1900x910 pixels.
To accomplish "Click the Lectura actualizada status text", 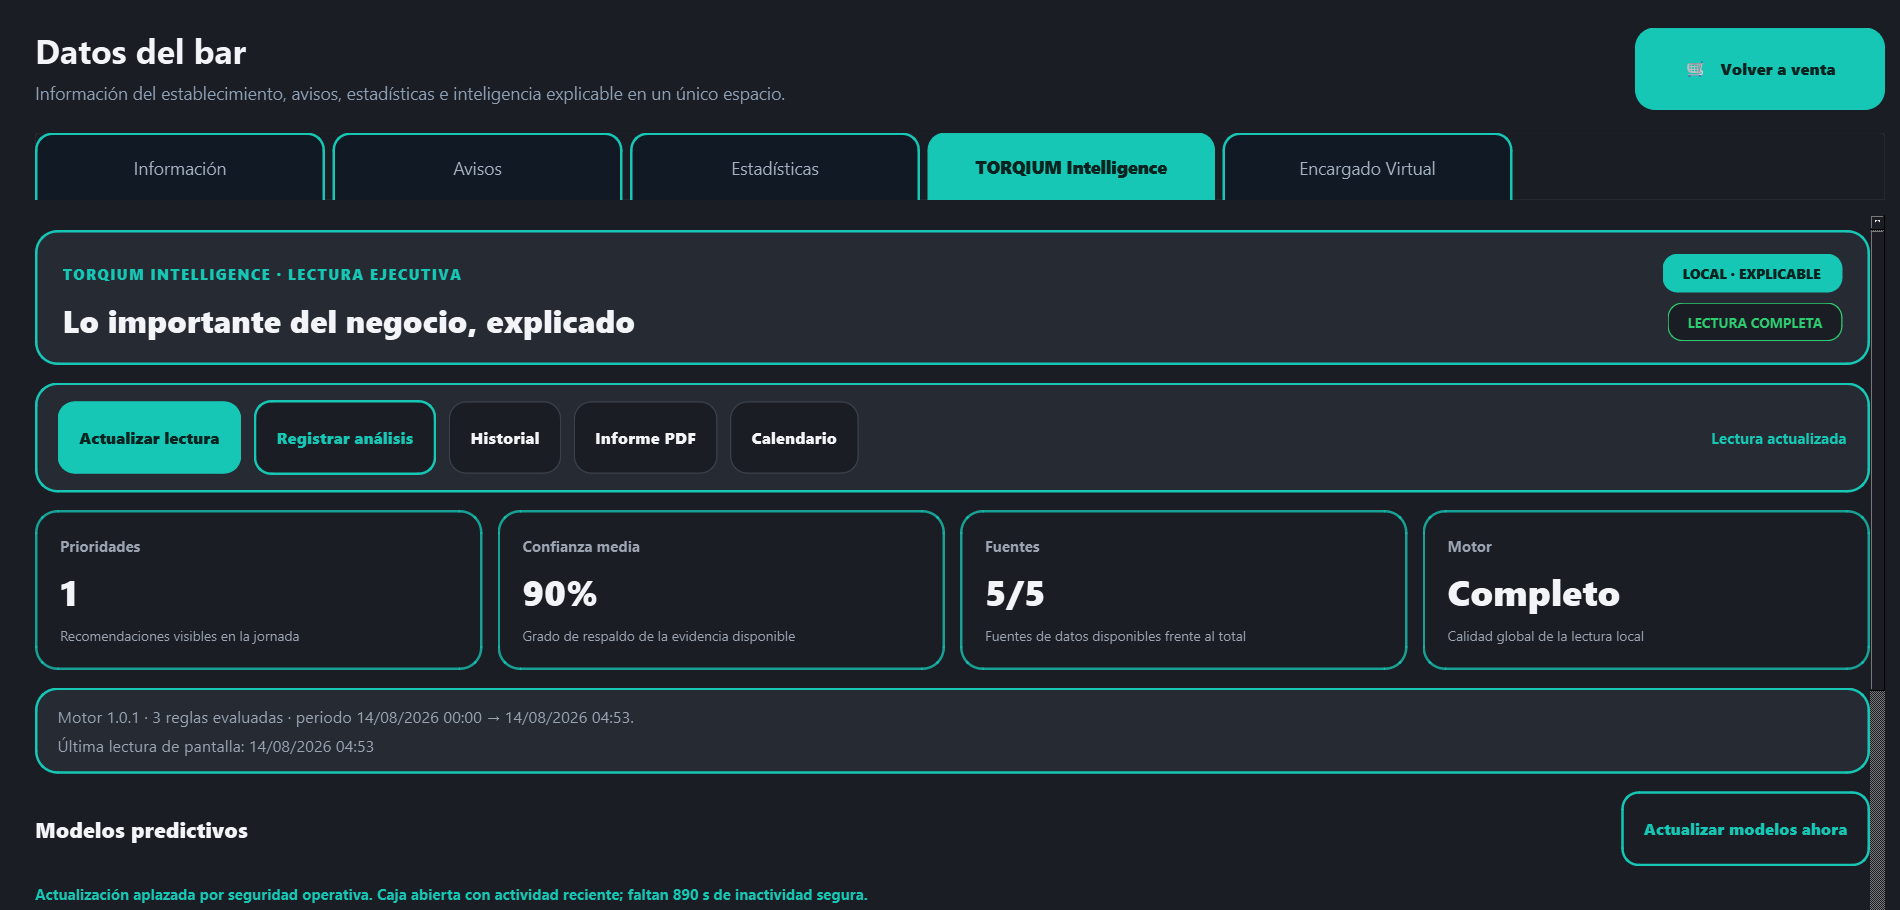I will tap(1778, 438).
